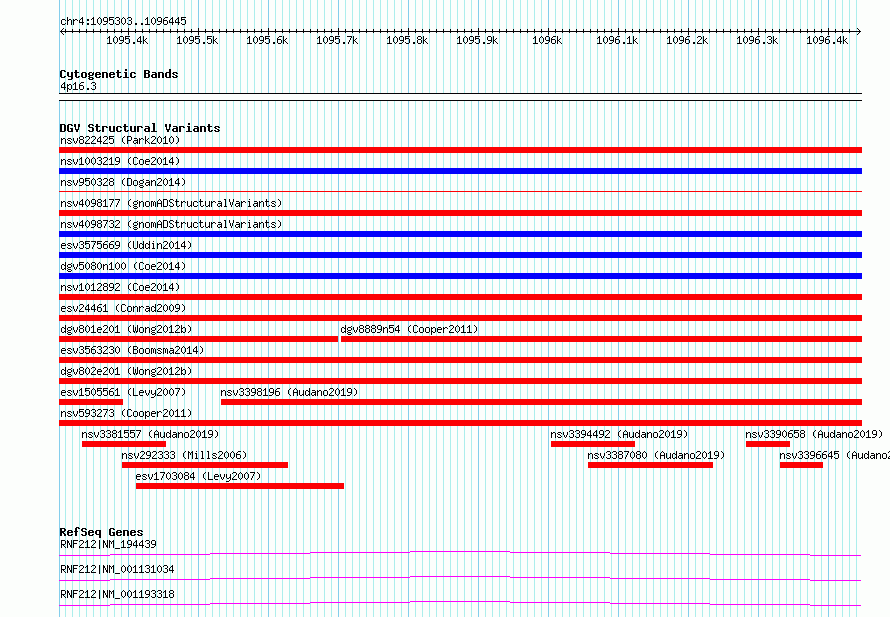Click the right arrow of the ruler

coord(858,32)
